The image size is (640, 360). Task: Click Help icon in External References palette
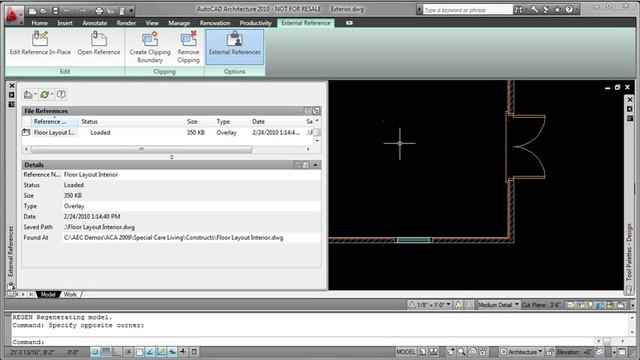[x=61, y=95]
